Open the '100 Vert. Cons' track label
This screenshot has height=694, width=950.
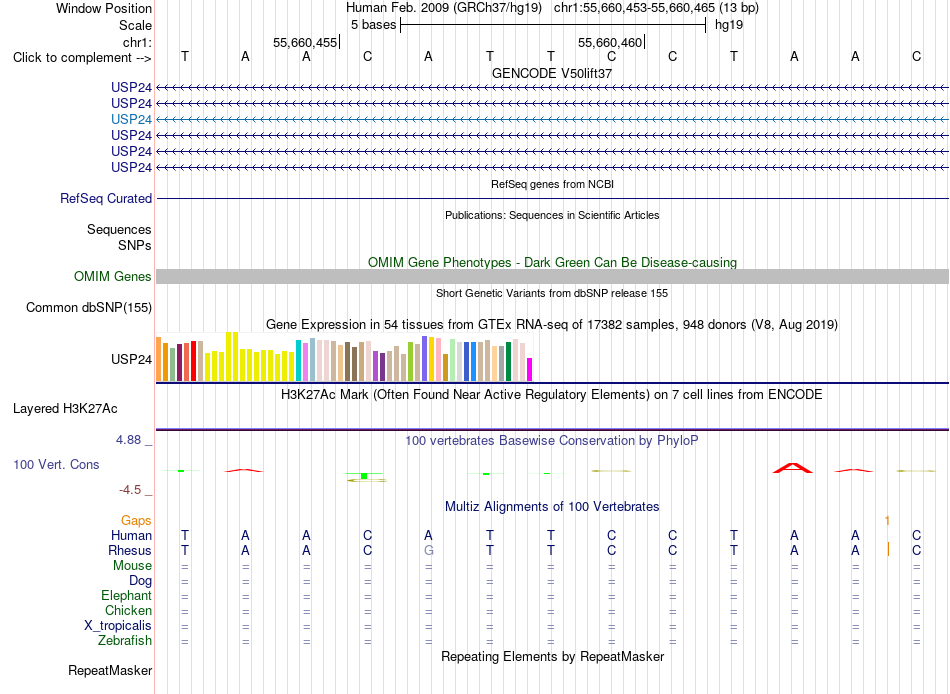coord(56,464)
